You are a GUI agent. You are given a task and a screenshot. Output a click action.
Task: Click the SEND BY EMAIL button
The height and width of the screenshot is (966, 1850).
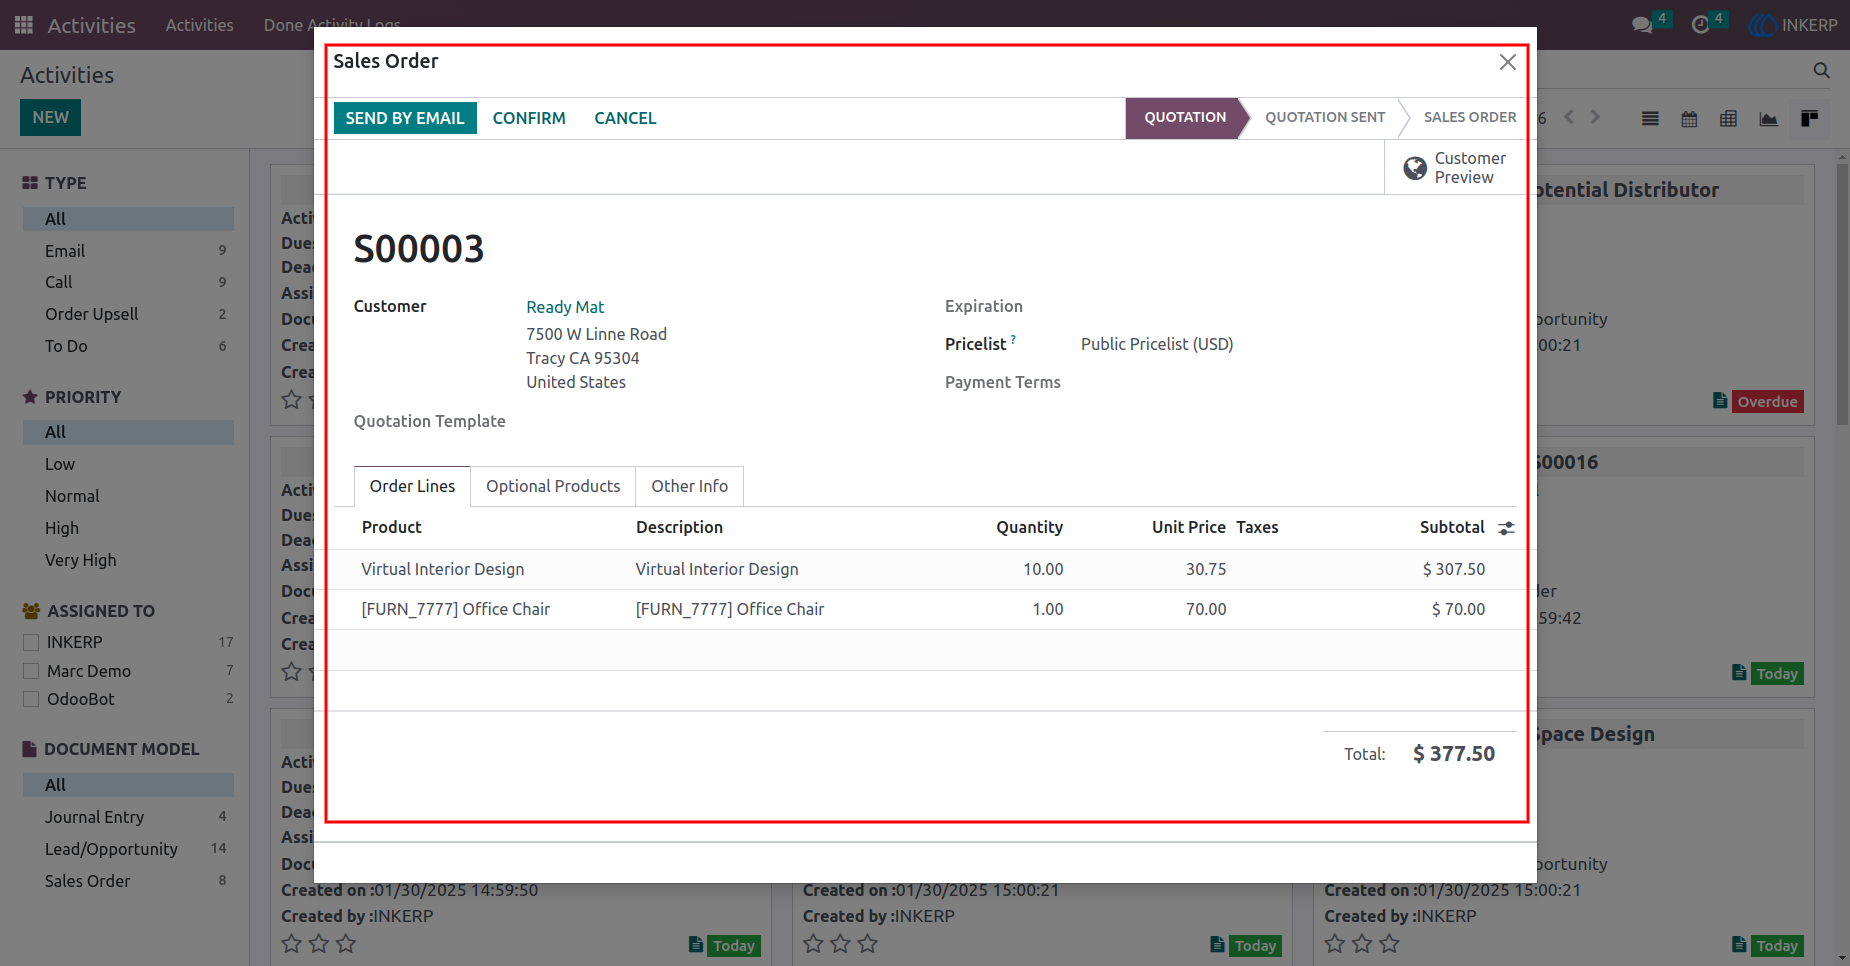click(405, 118)
